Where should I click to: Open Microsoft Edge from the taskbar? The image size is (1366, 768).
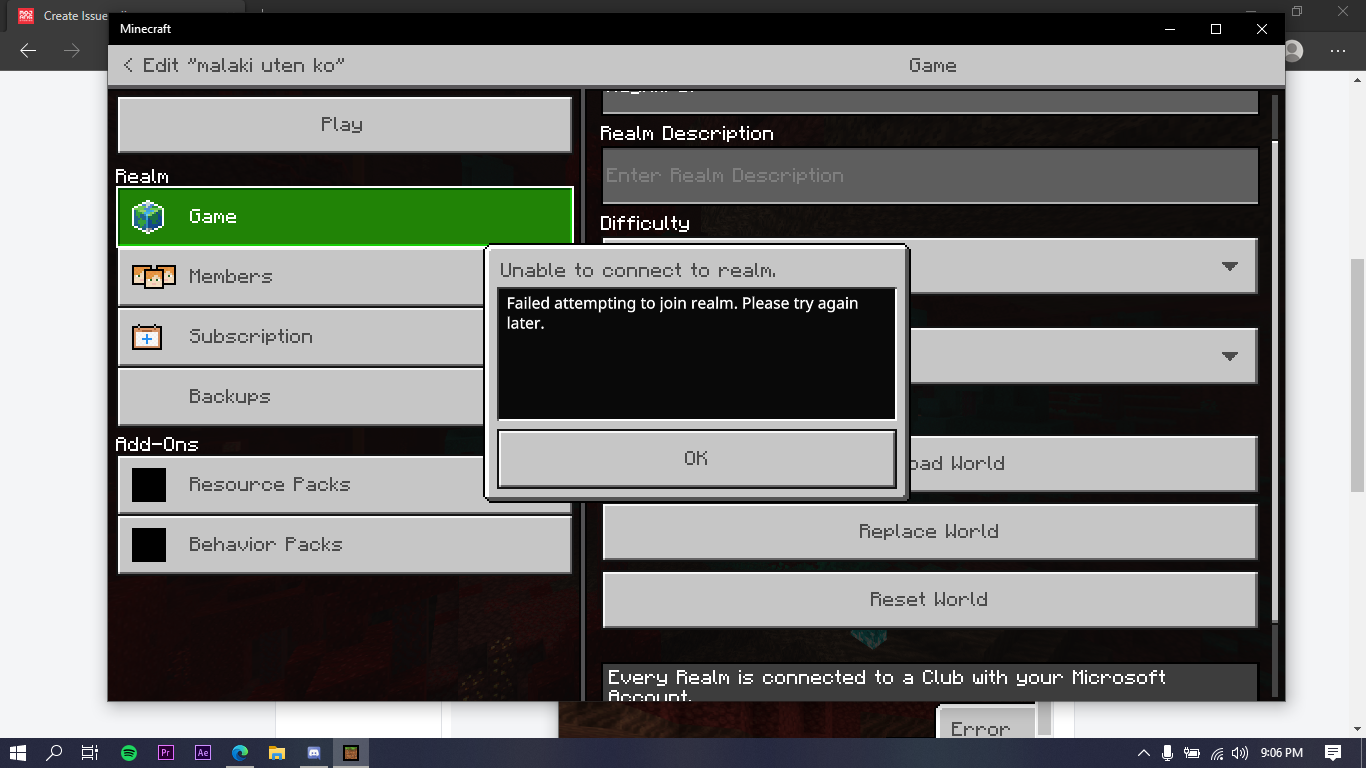click(240, 753)
